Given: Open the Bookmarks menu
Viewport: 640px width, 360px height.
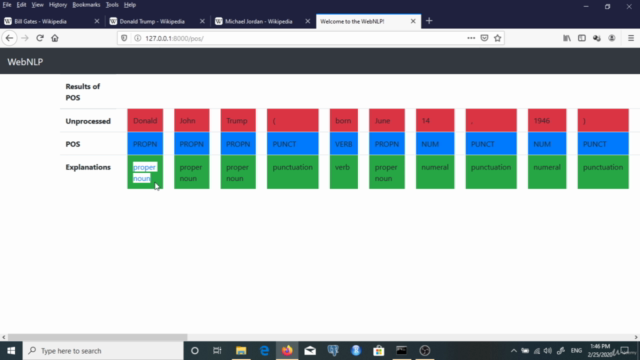Looking at the screenshot, I should tap(86, 5).
